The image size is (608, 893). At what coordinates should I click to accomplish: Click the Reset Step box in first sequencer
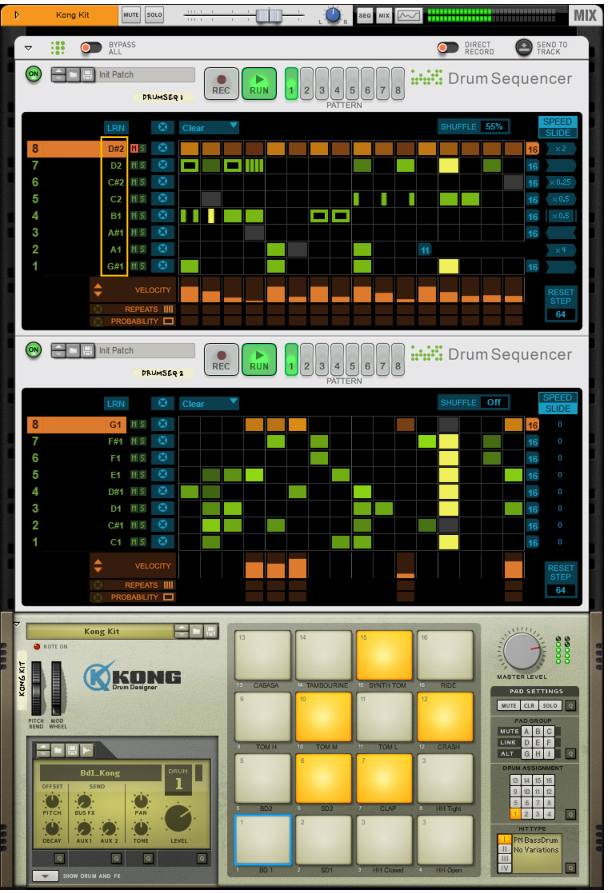pyautogui.click(x=560, y=303)
